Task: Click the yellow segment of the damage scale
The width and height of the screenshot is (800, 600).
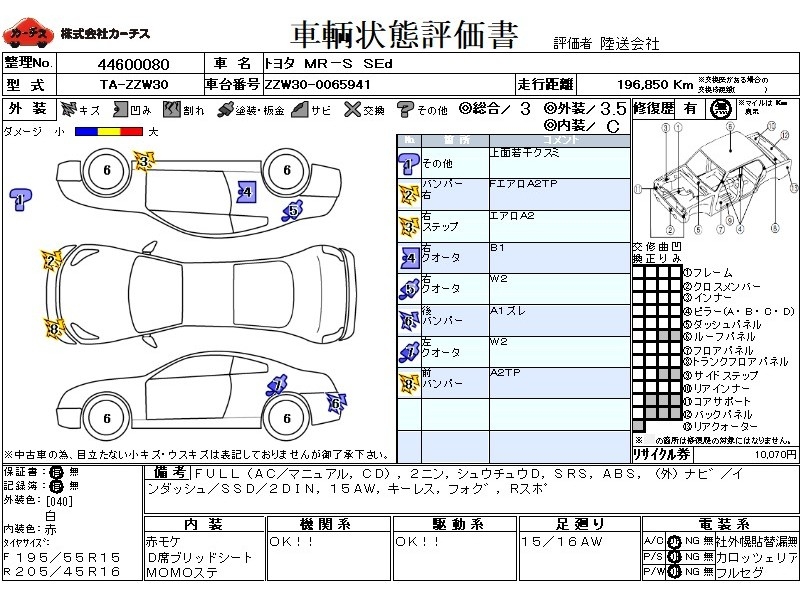Action: click(x=109, y=132)
